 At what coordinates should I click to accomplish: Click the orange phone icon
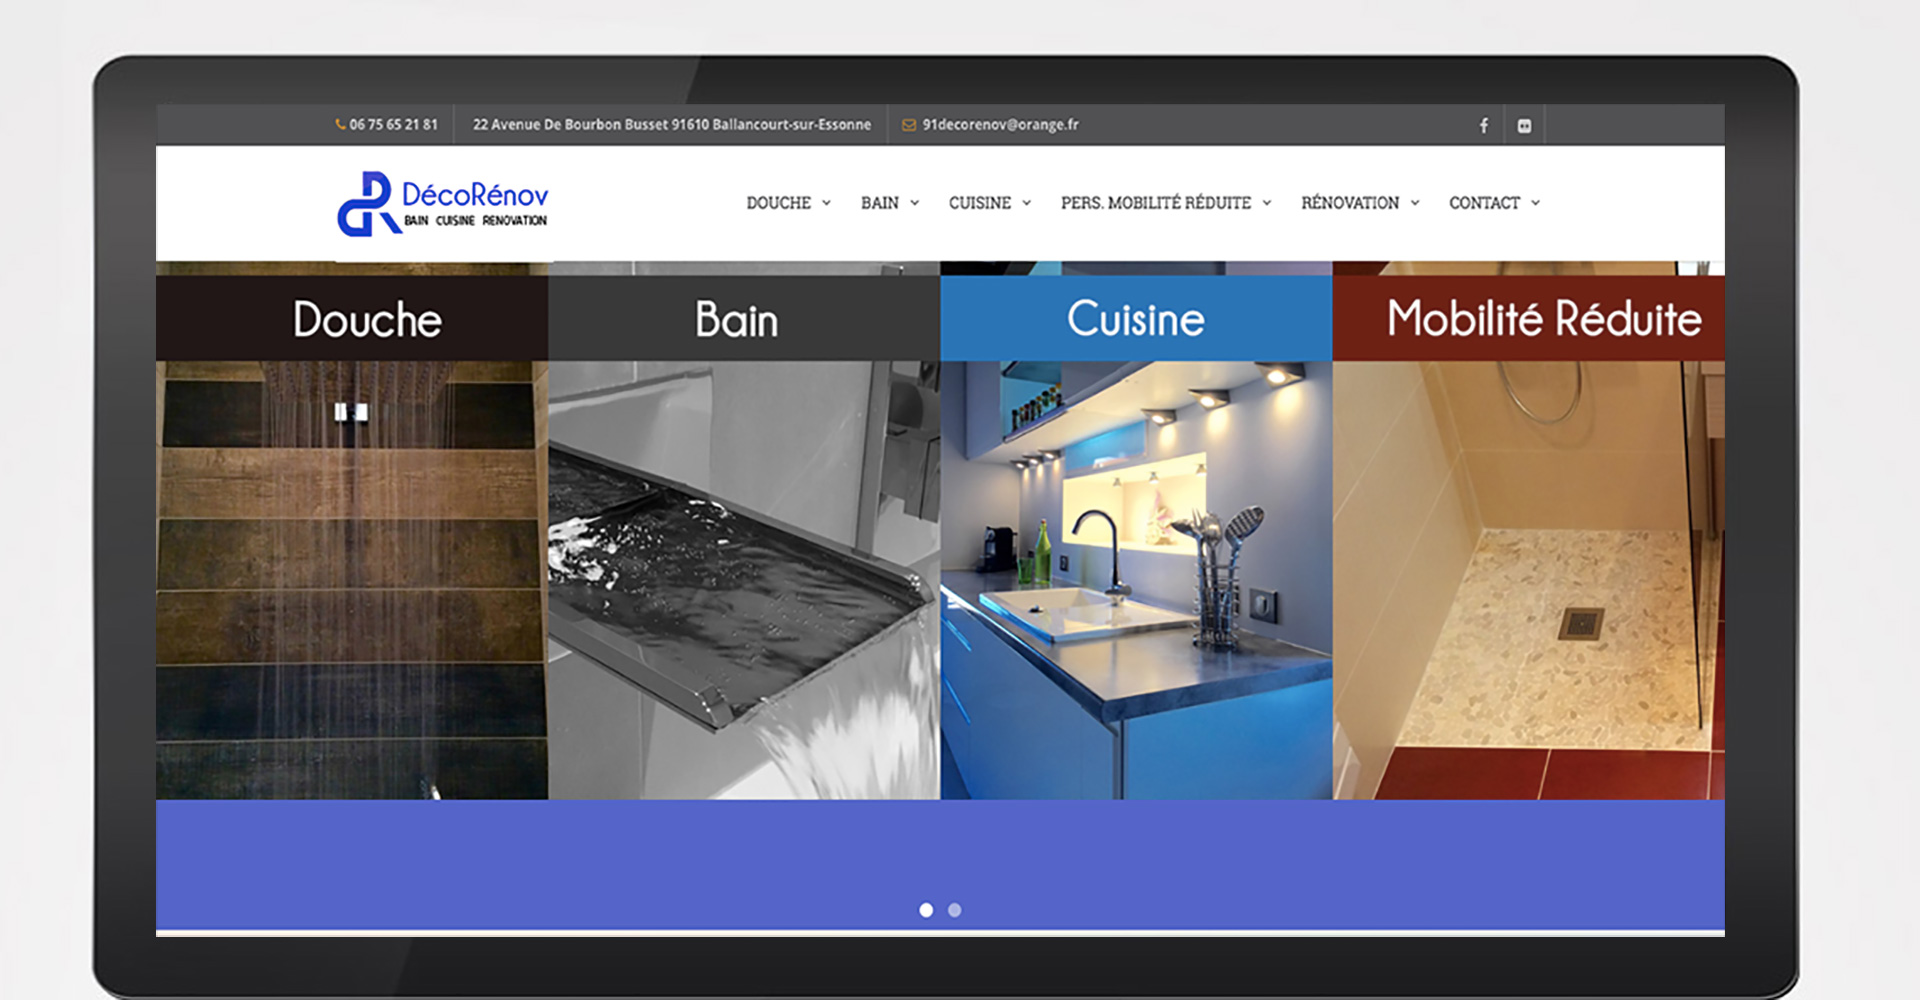click(x=340, y=125)
